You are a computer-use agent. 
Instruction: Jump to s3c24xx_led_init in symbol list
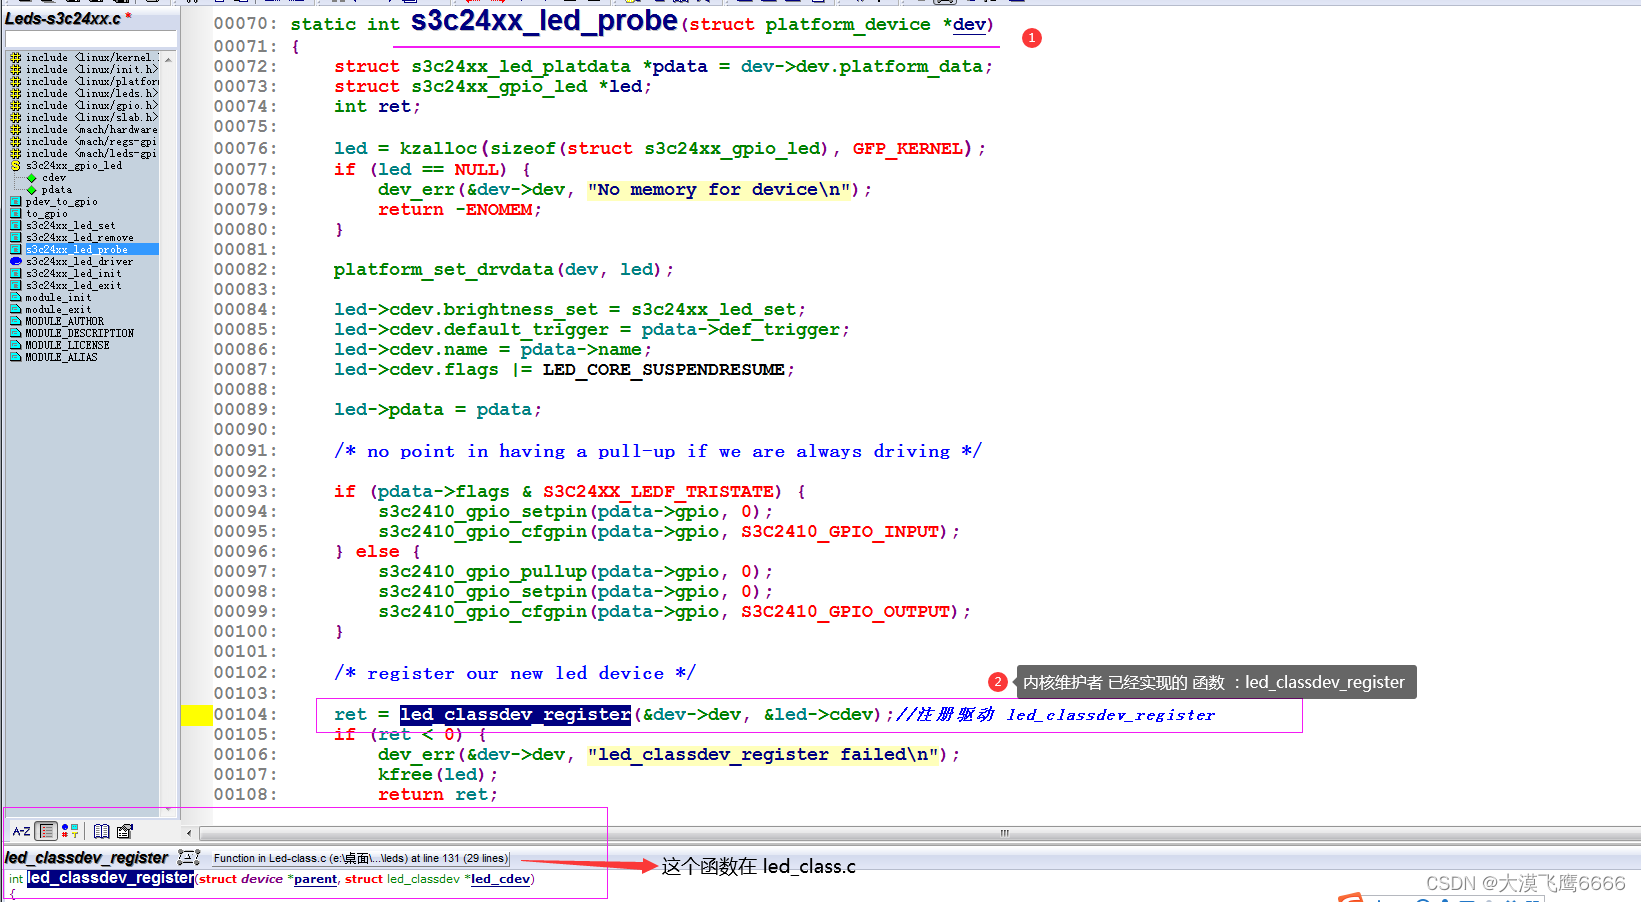click(66, 274)
